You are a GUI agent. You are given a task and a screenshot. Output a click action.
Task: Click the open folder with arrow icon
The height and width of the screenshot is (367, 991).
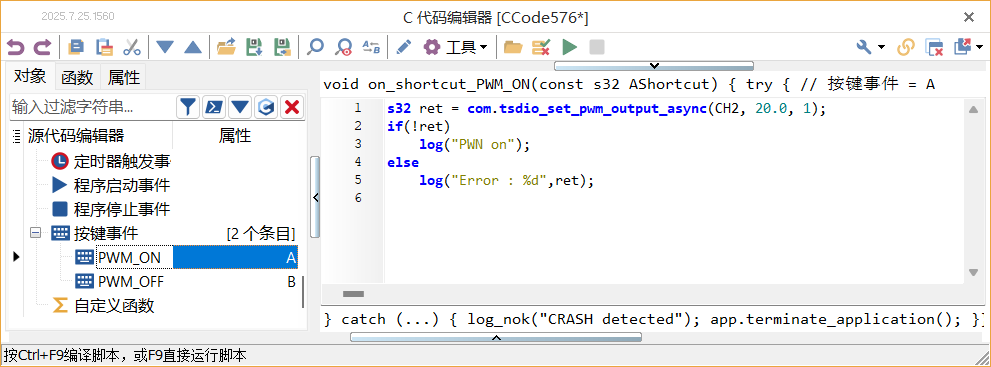click(x=226, y=47)
